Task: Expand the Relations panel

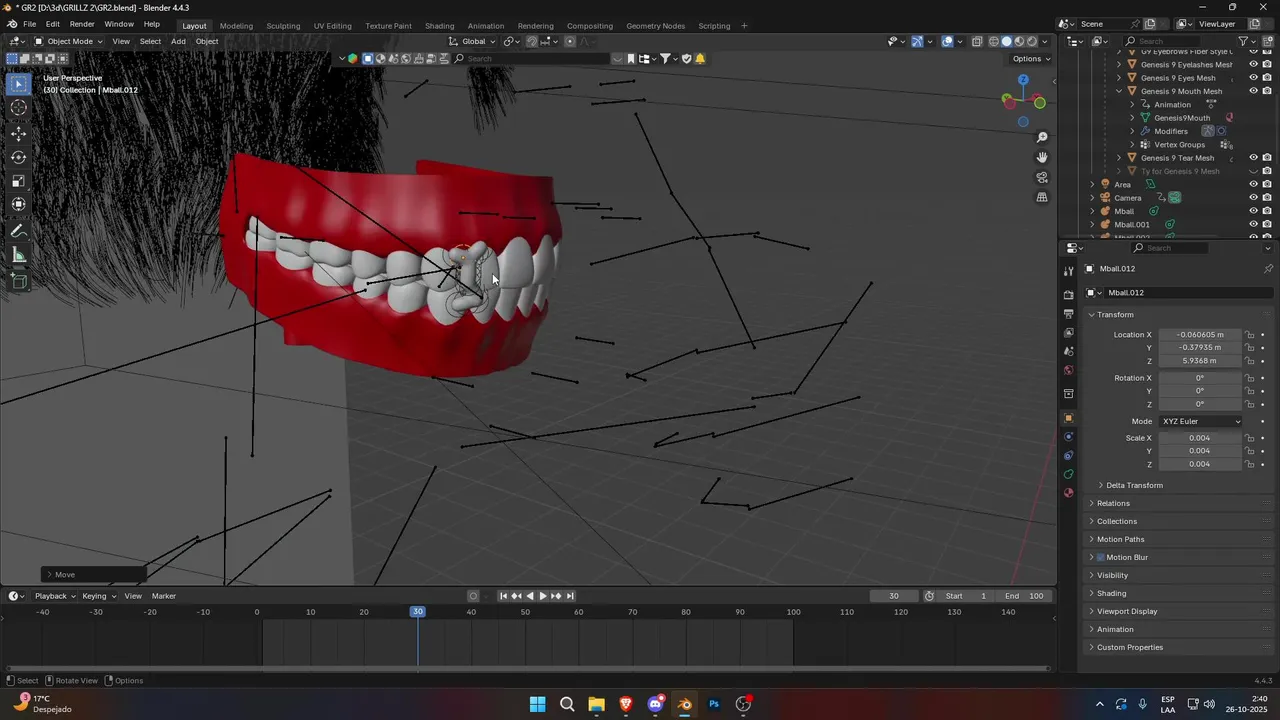Action: coord(1113,503)
